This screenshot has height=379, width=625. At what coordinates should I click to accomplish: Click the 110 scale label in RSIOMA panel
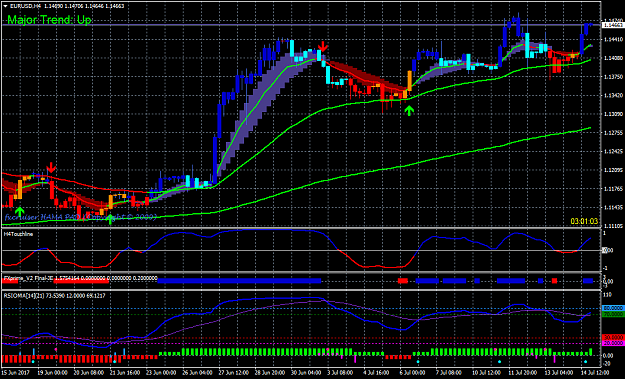pos(608,295)
